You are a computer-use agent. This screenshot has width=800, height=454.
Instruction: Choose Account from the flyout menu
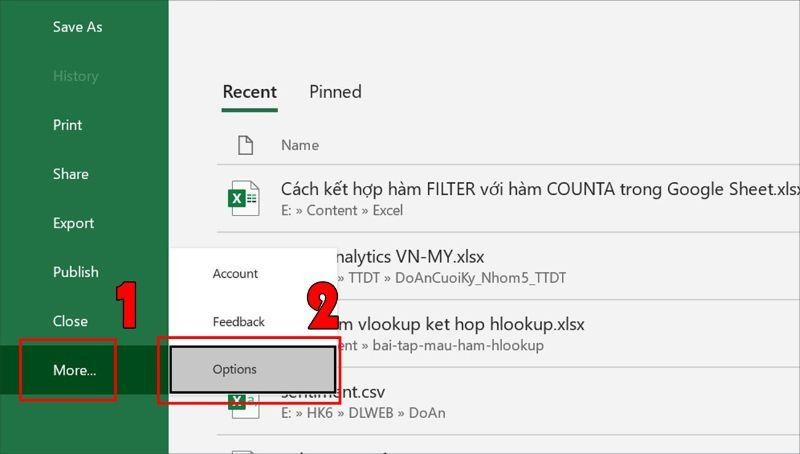tap(235, 273)
